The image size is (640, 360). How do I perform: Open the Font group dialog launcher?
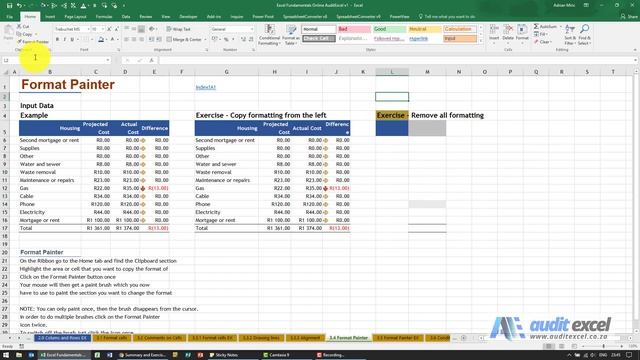coord(119,50)
